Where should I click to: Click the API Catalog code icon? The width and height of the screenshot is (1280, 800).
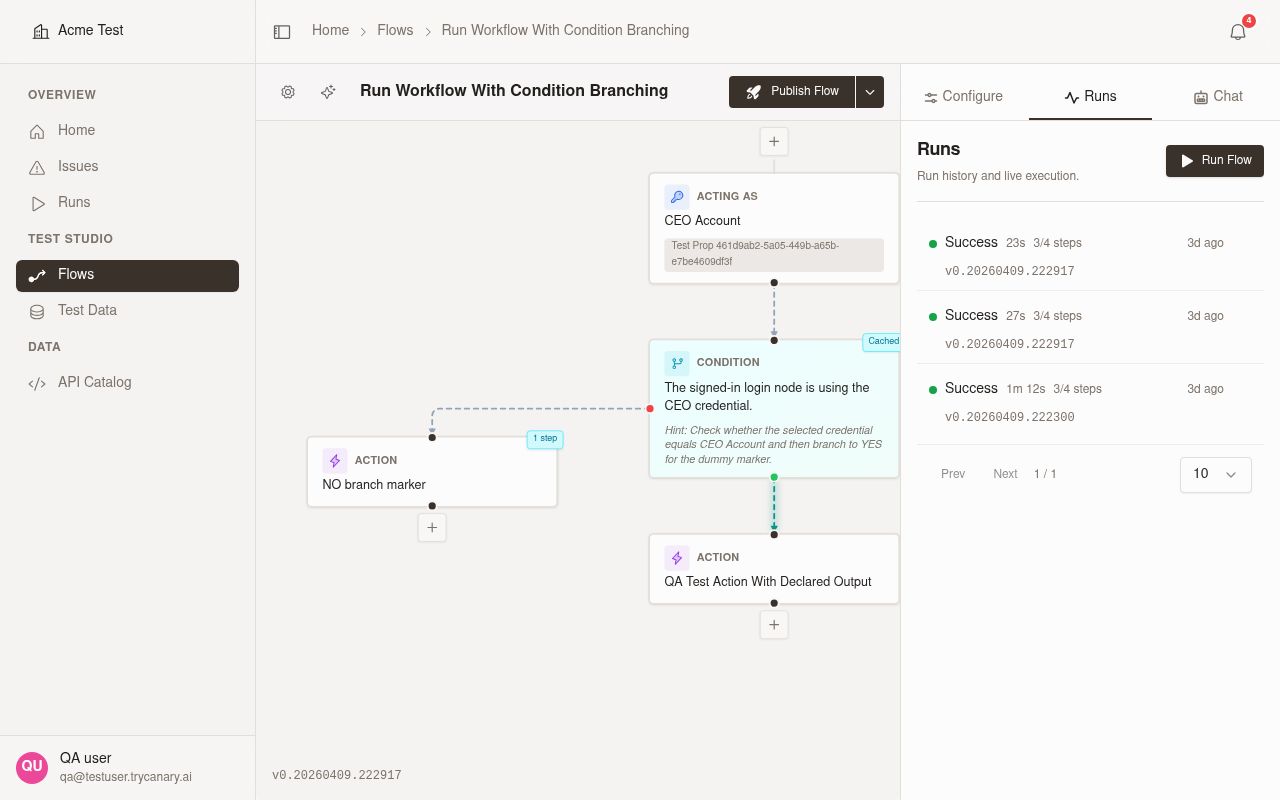(37, 383)
